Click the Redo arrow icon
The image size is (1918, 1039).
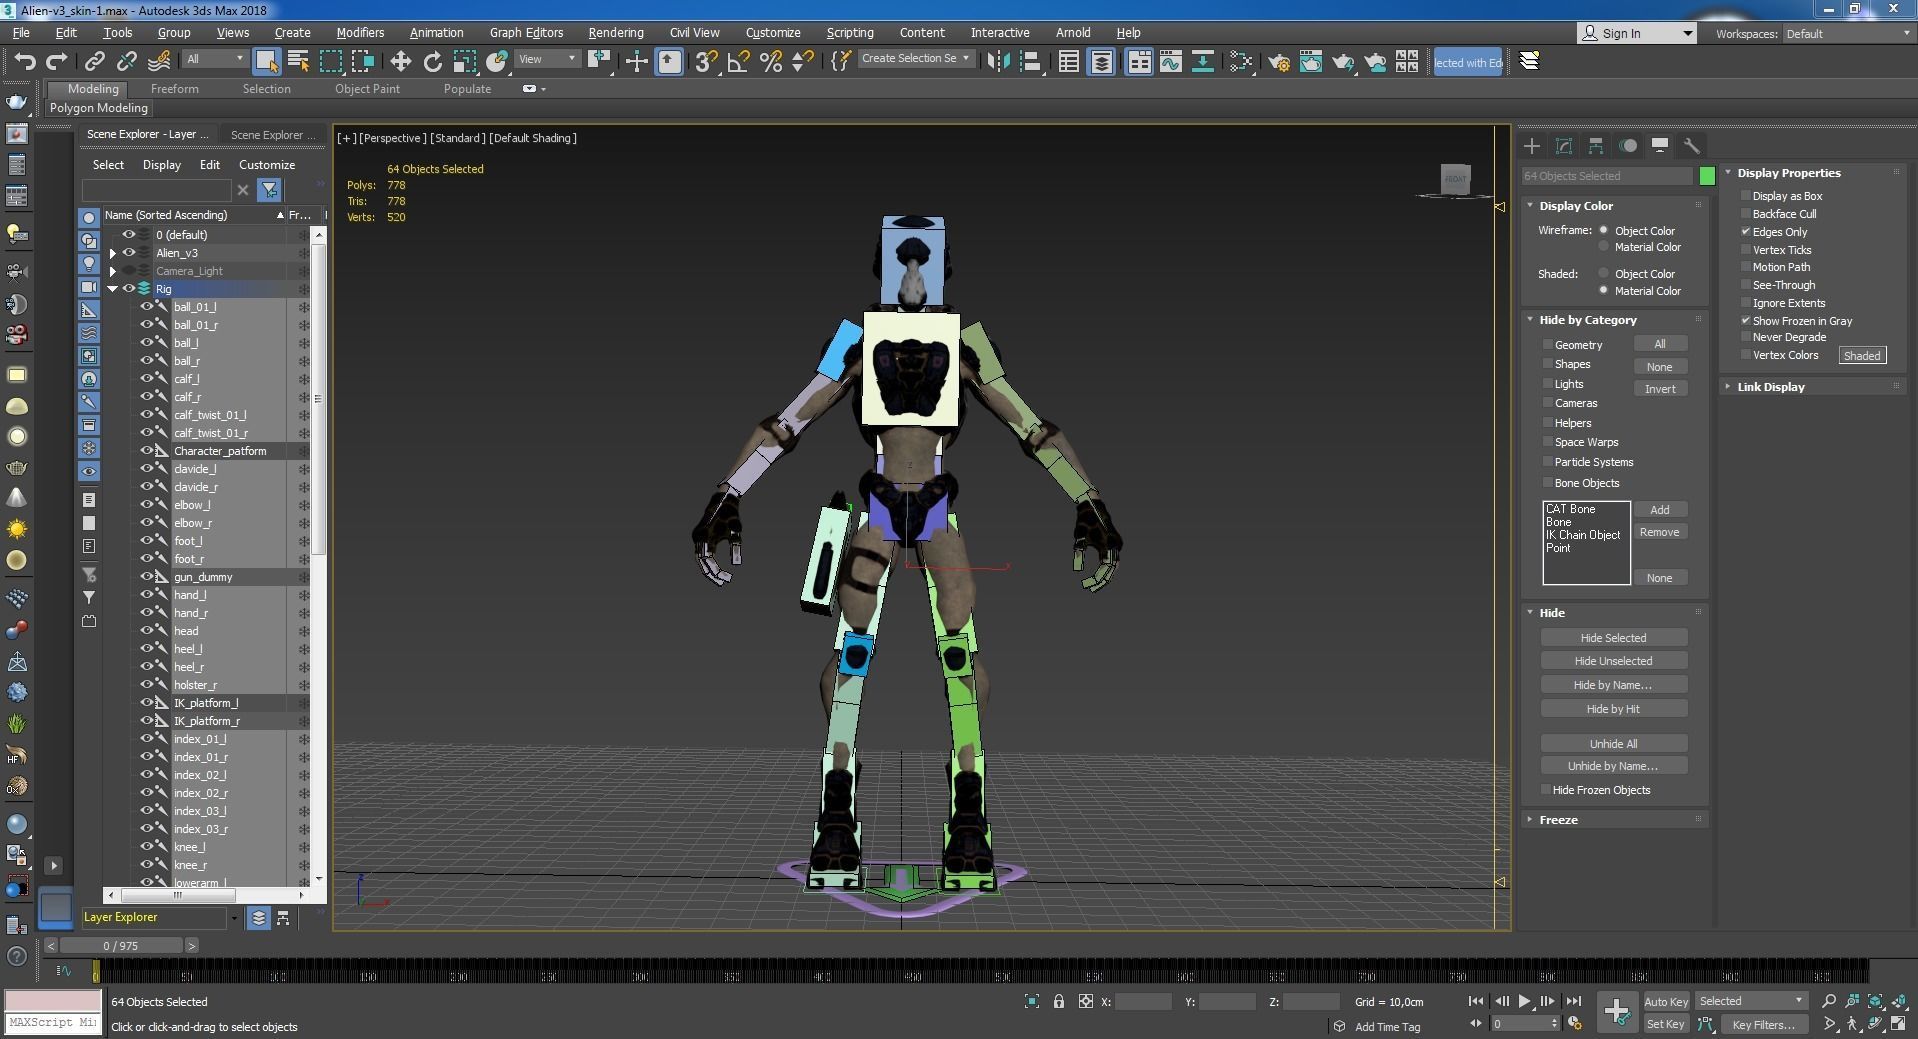(x=57, y=61)
